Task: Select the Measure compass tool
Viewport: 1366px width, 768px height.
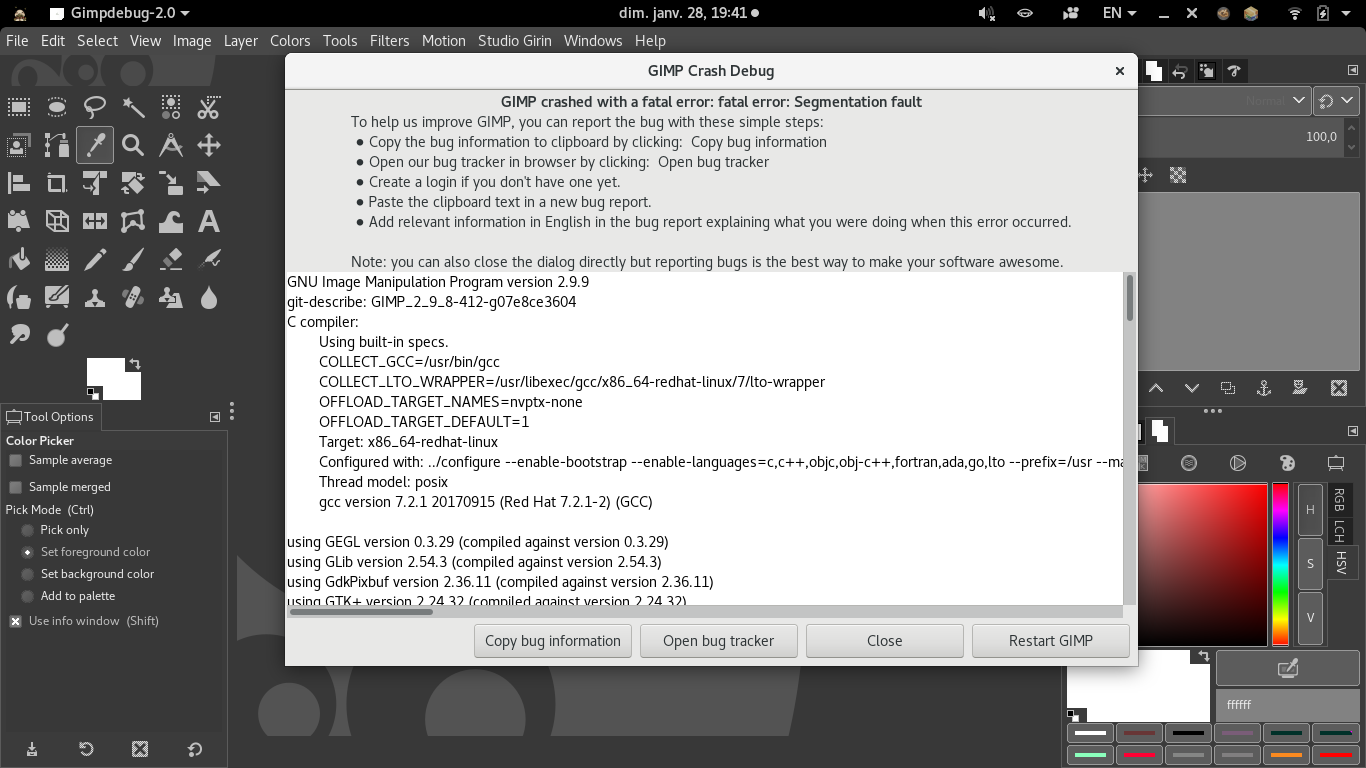Action: point(171,145)
